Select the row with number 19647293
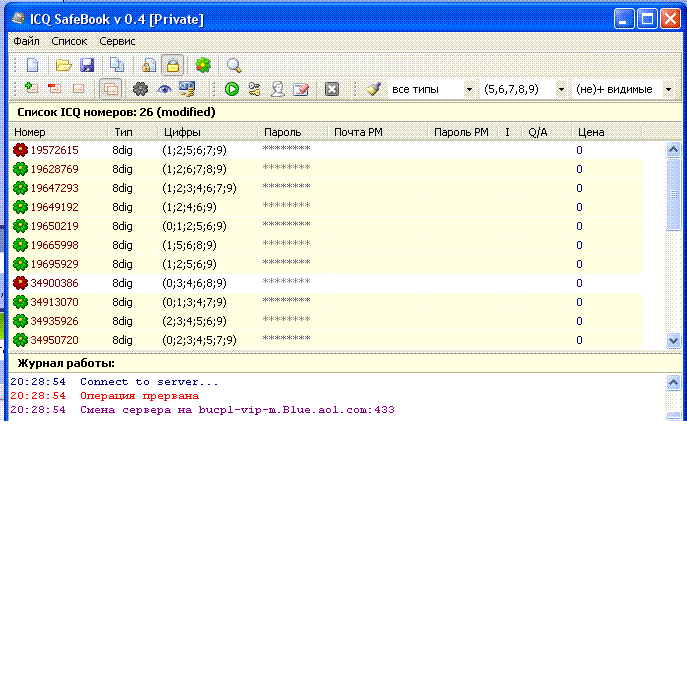 coord(326,188)
